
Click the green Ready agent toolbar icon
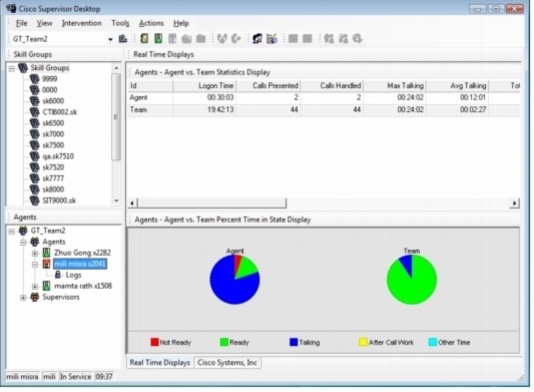(x=158, y=38)
